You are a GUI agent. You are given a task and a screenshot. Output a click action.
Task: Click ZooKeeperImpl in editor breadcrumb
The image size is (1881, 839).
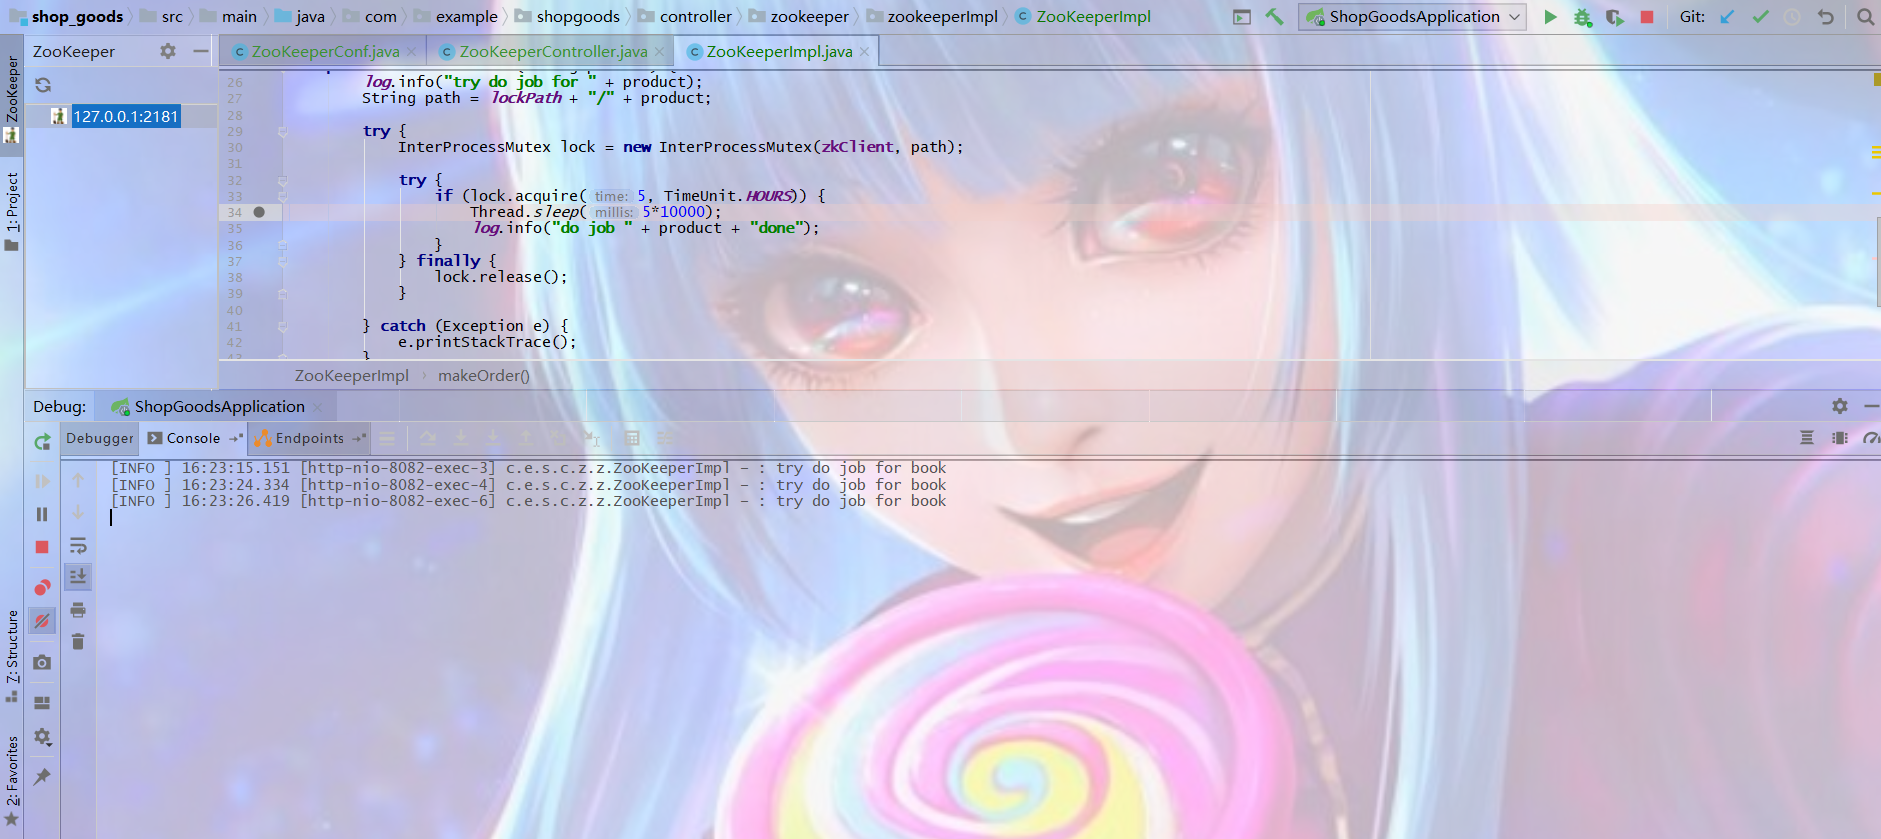pos(352,376)
